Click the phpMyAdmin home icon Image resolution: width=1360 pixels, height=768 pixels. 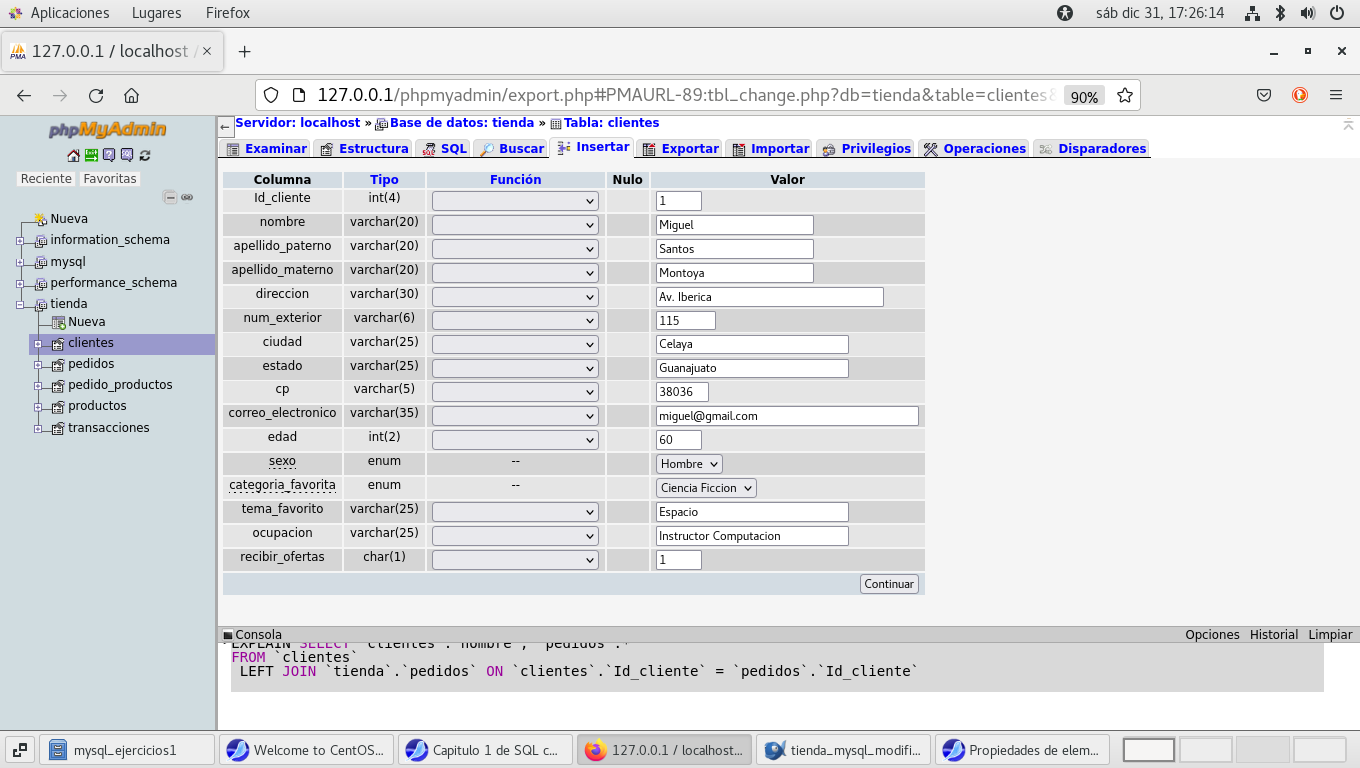click(73, 155)
